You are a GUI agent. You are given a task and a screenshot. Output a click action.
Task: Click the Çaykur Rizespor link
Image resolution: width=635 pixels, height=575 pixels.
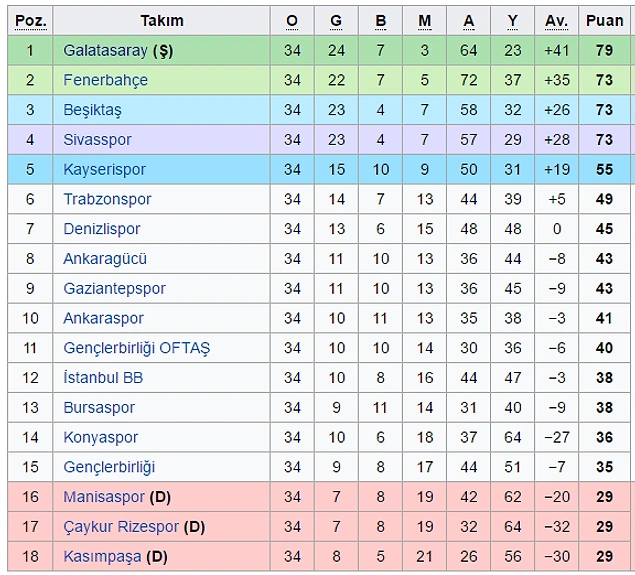[x=121, y=527]
